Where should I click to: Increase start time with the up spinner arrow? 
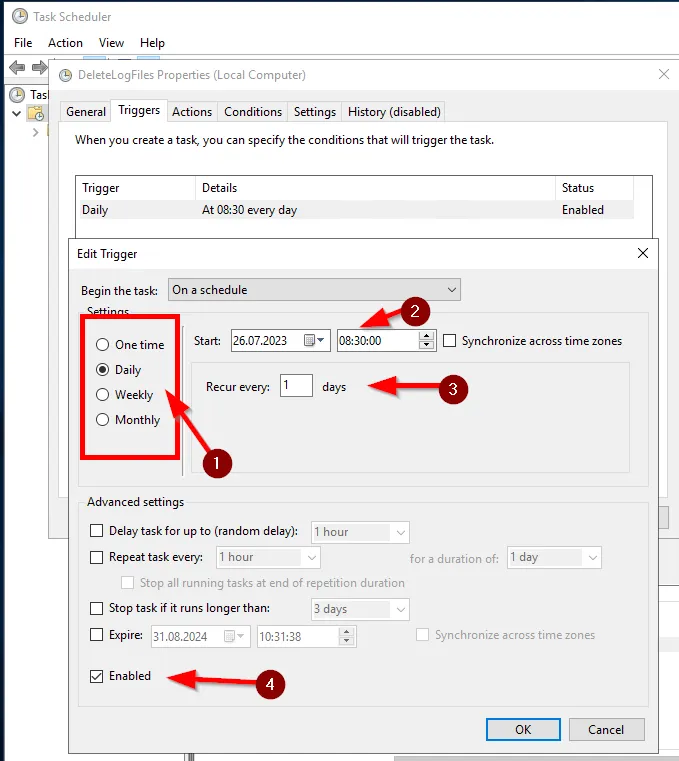click(427, 336)
